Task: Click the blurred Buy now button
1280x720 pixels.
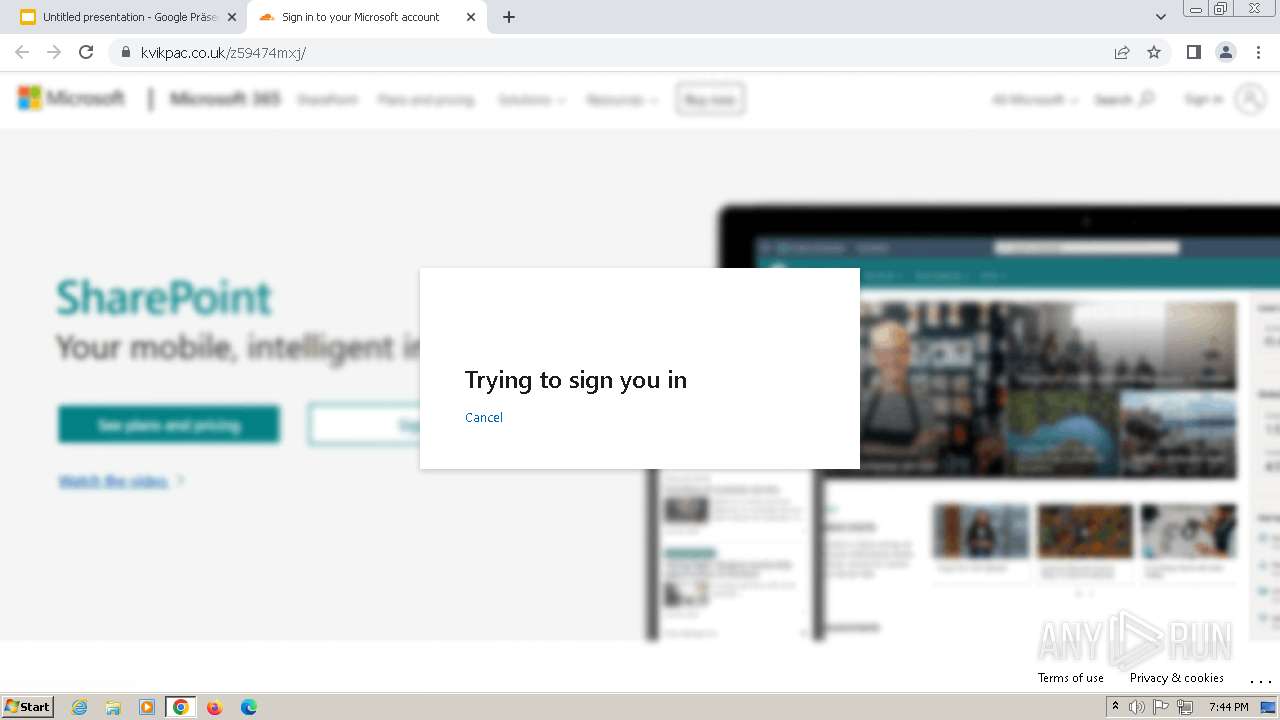Action: point(710,100)
